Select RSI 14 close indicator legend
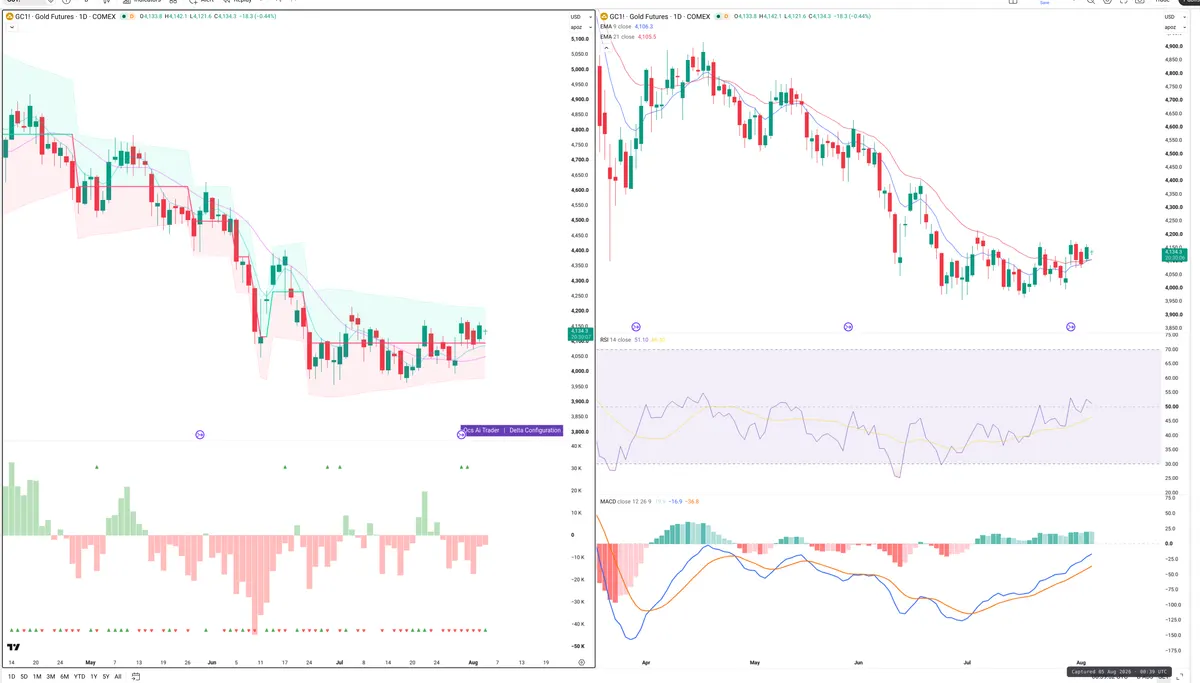 pyautogui.click(x=615, y=340)
